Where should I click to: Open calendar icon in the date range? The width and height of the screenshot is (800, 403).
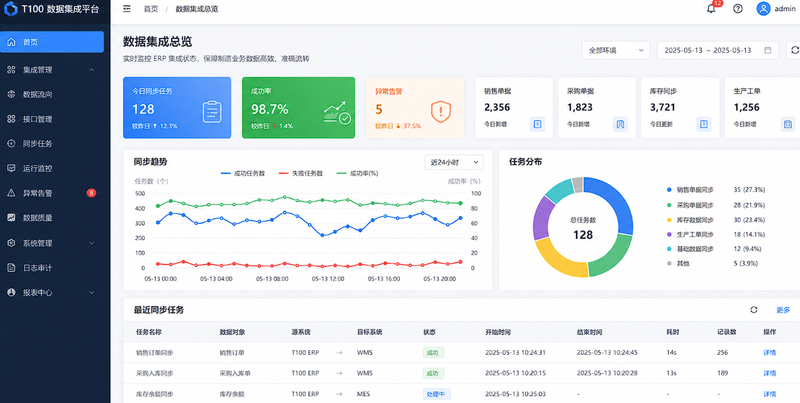pos(768,51)
